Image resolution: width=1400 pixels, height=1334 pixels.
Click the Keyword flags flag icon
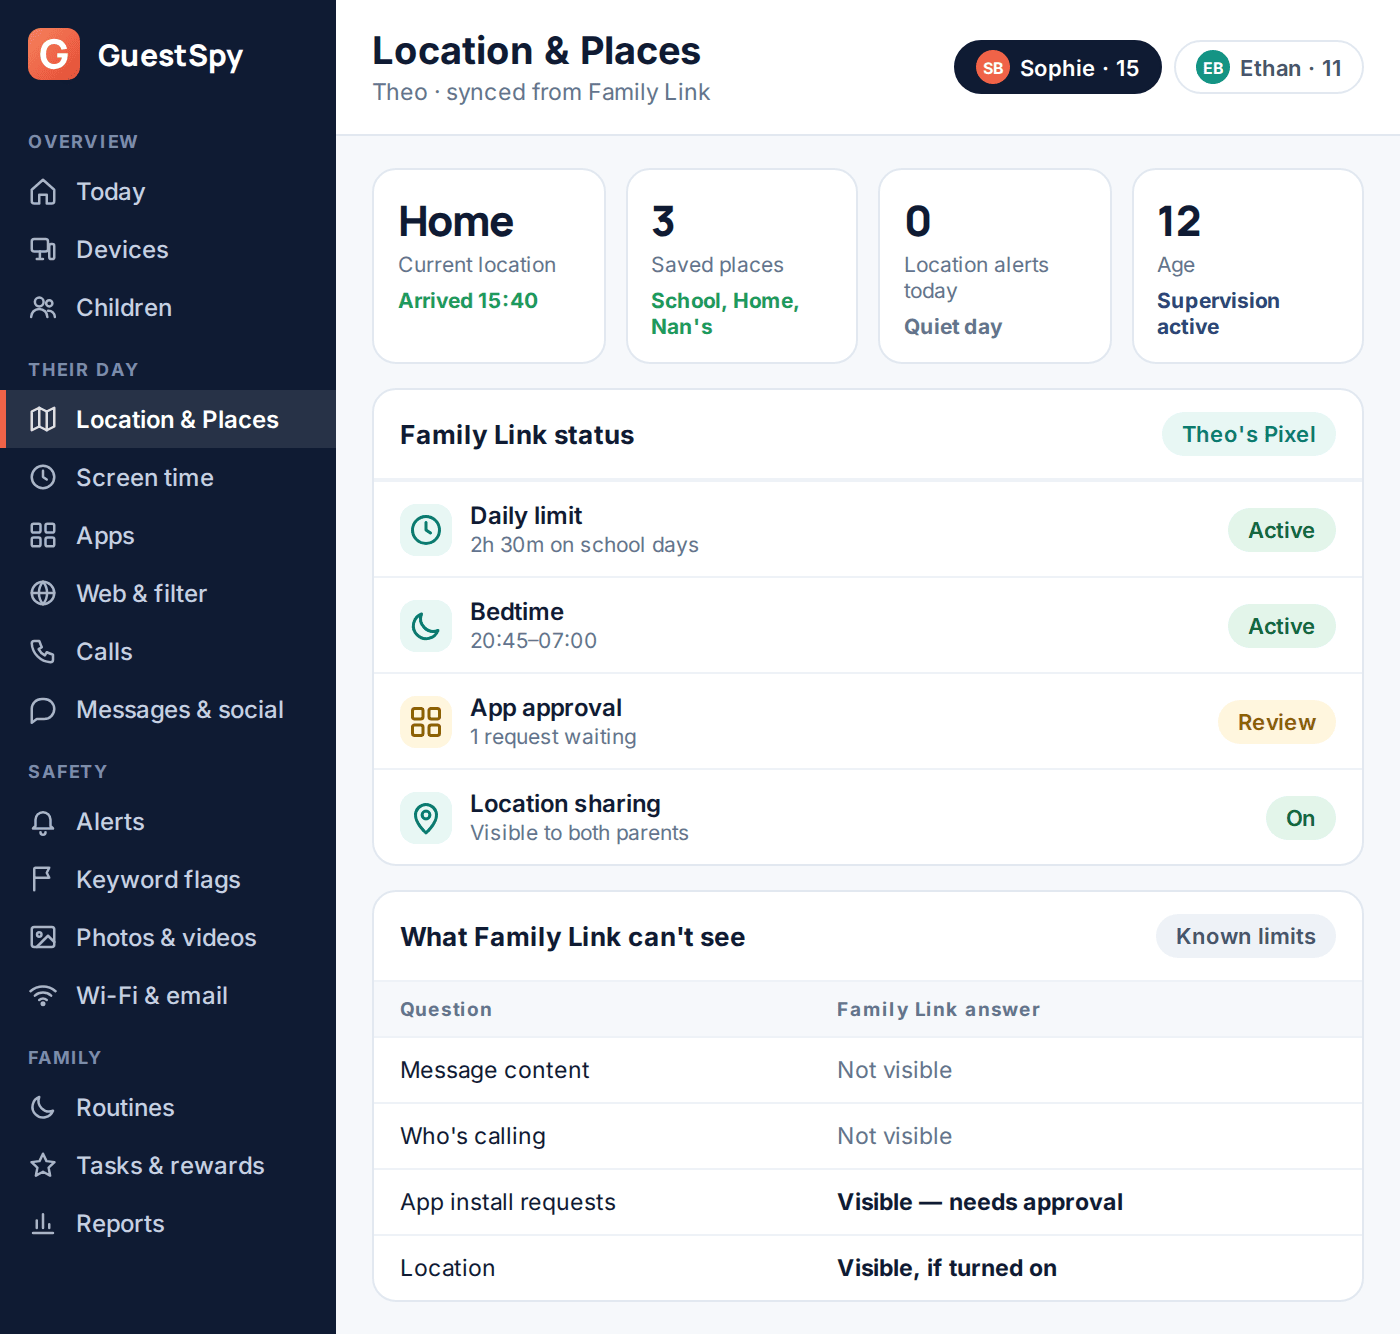click(43, 879)
